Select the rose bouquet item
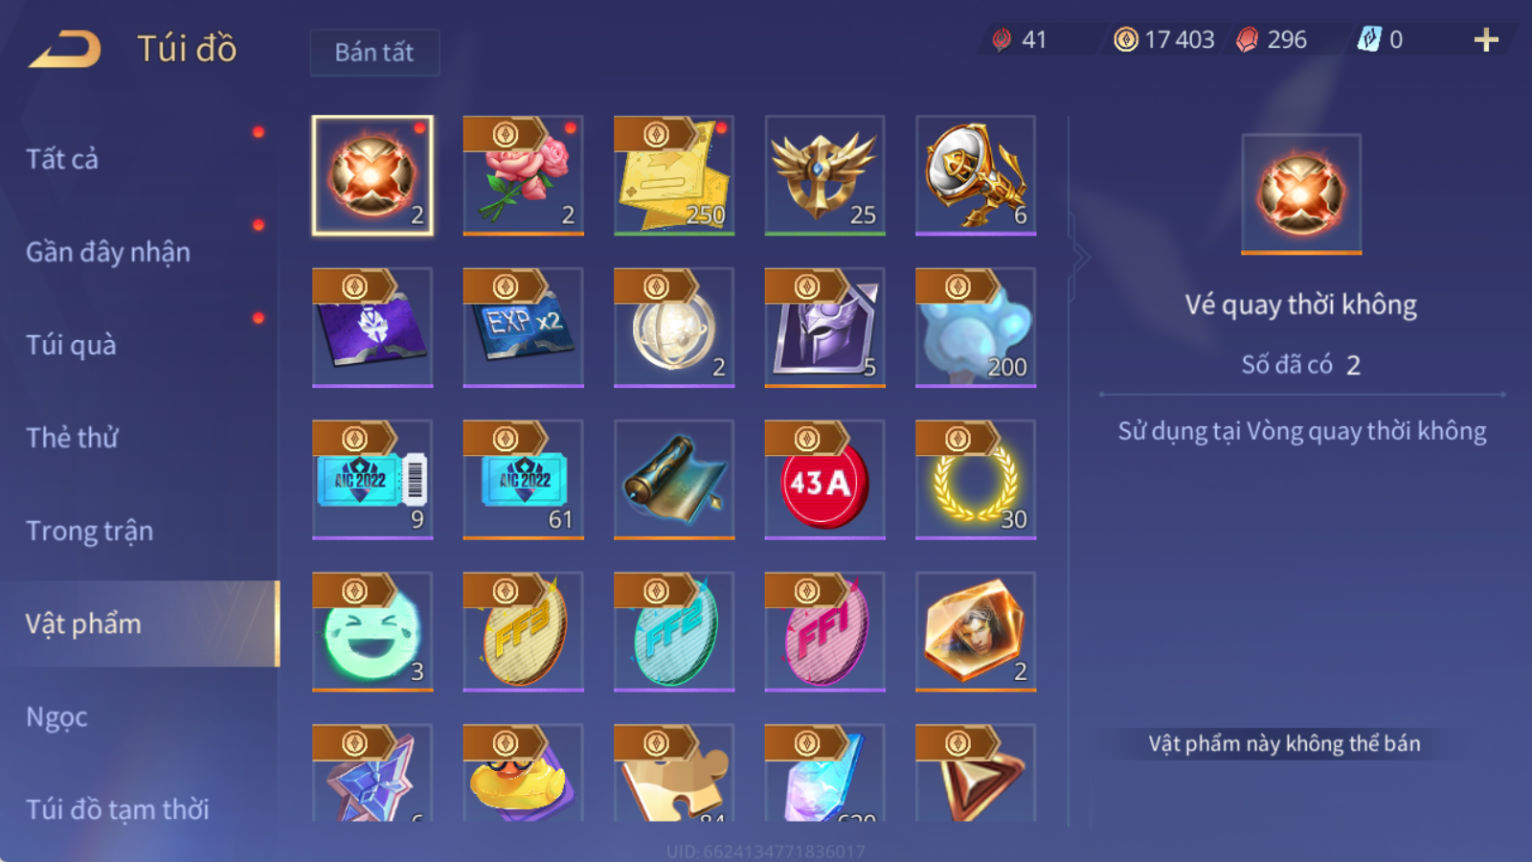The width and height of the screenshot is (1532, 862). 523,176
